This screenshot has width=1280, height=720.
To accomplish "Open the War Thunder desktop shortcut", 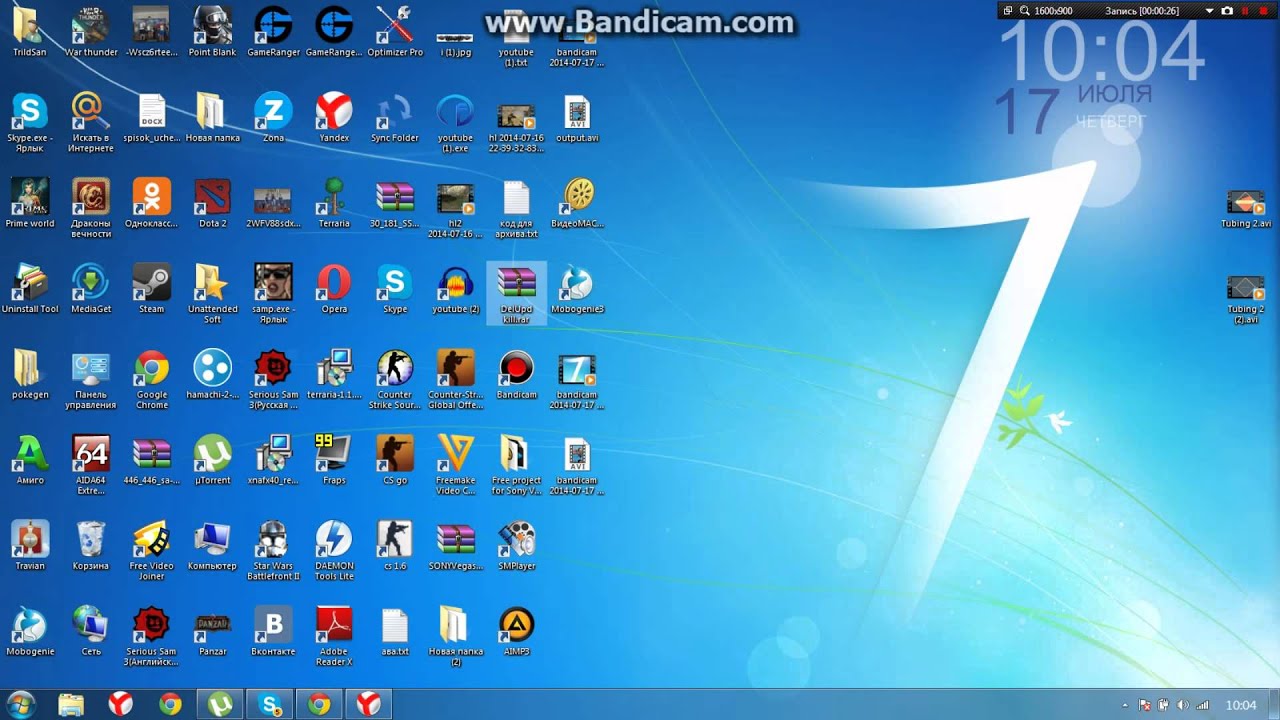I will [x=91, y=31].
